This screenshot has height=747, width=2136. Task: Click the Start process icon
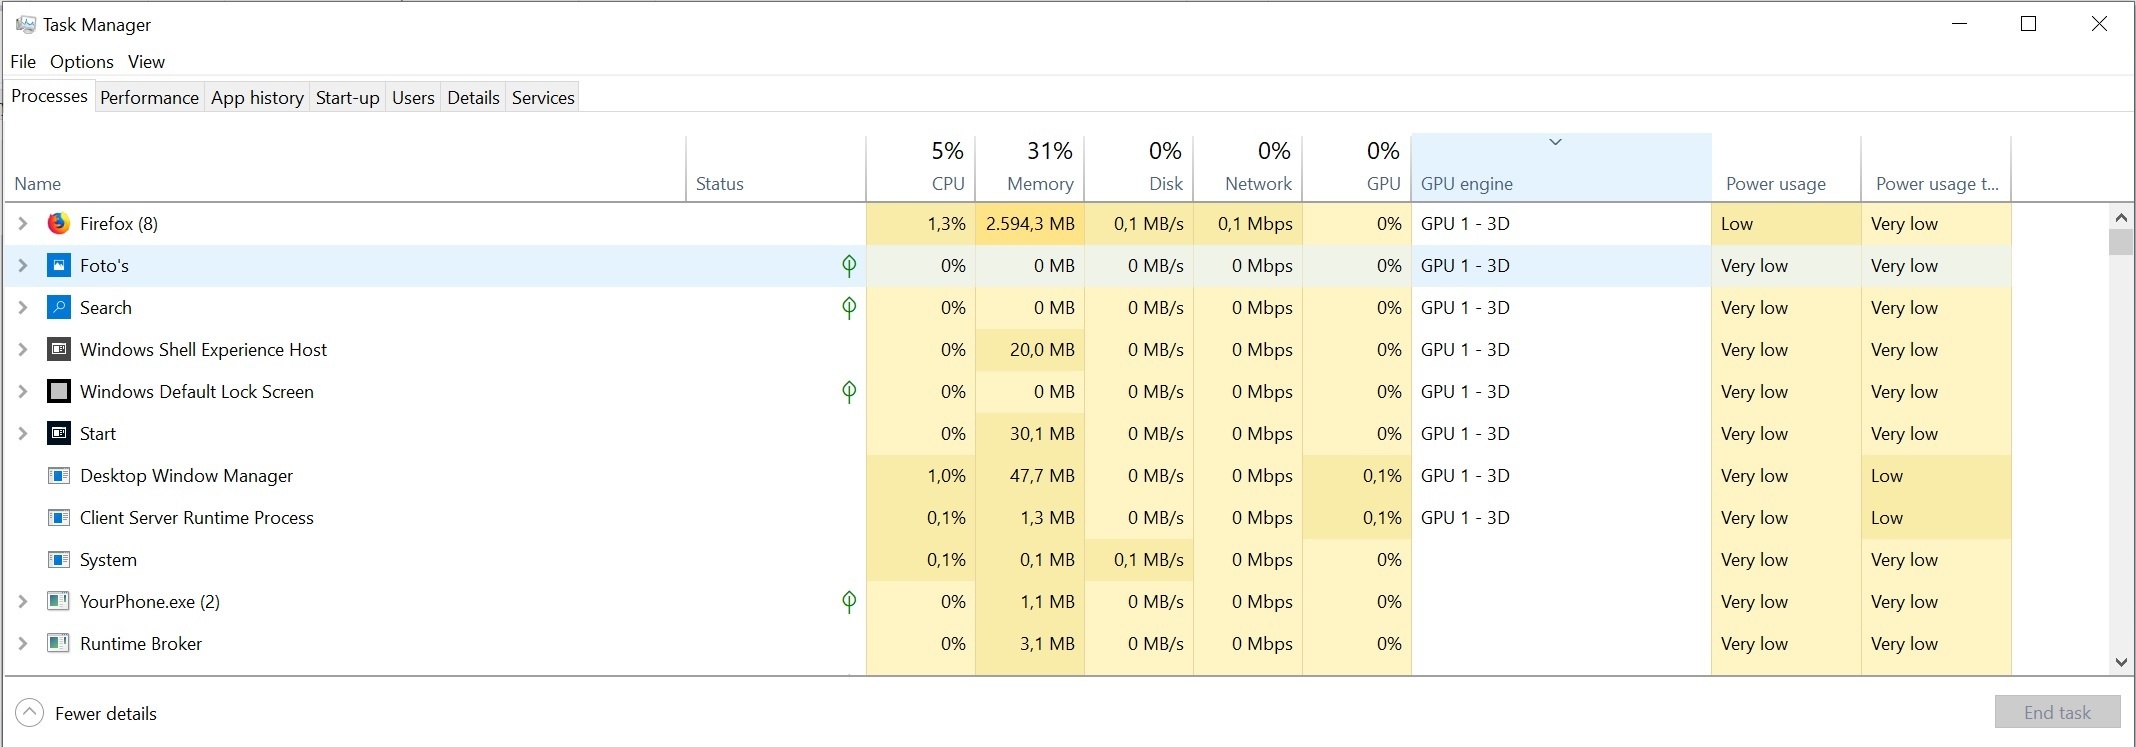[59, 434]
